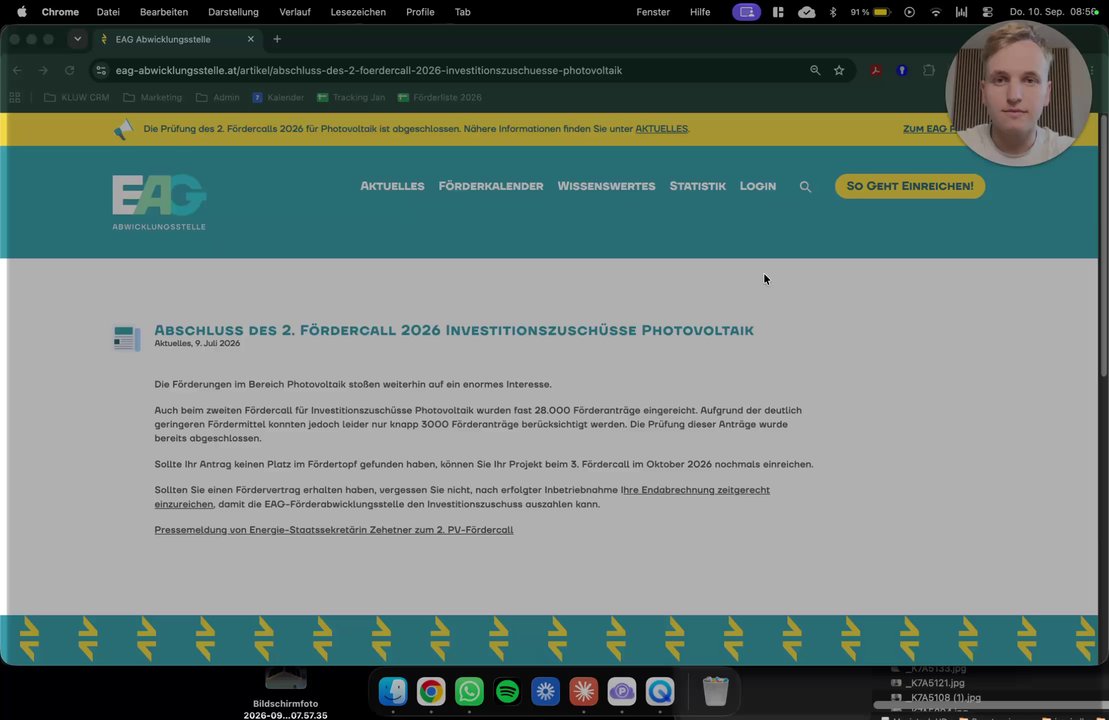Screen dimensions: 1109x720
Task: Open the Marketing bookmarks folder
Action: [153, 98]
